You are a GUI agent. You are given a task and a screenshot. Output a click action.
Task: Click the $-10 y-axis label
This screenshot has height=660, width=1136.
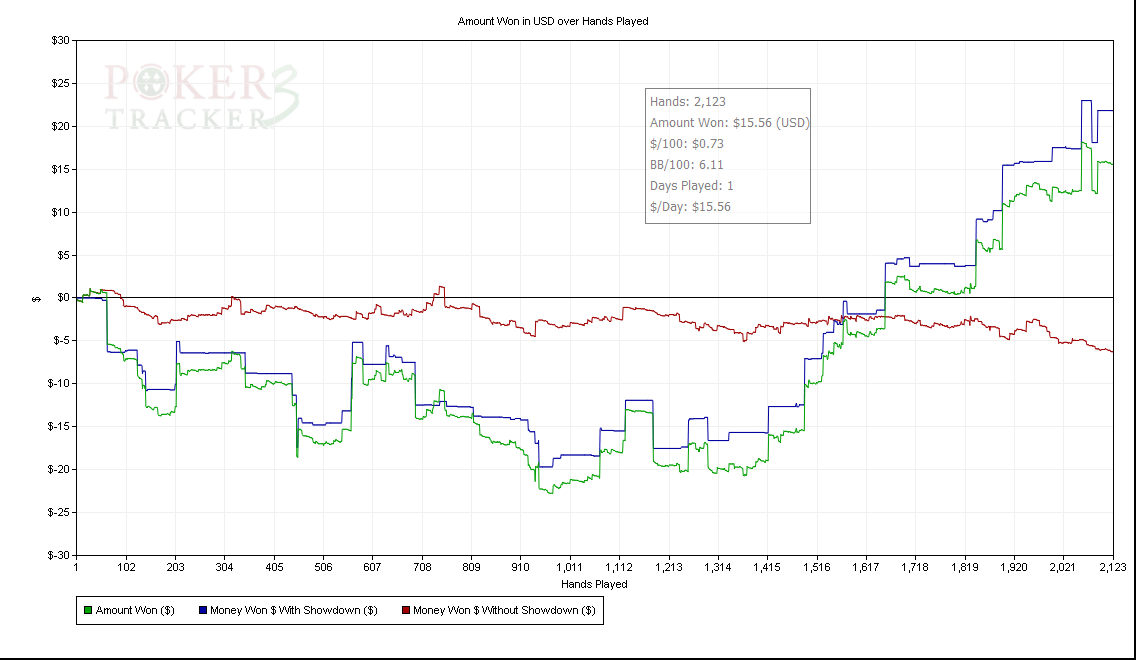click(x=59, y=383)
